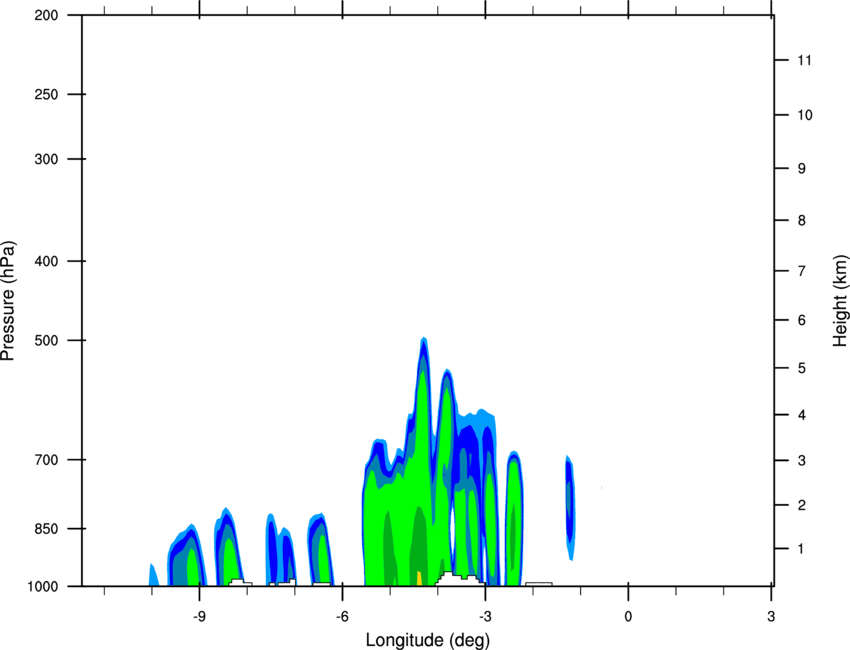Click the 200 pressure tick label

[x=46, y=15]
